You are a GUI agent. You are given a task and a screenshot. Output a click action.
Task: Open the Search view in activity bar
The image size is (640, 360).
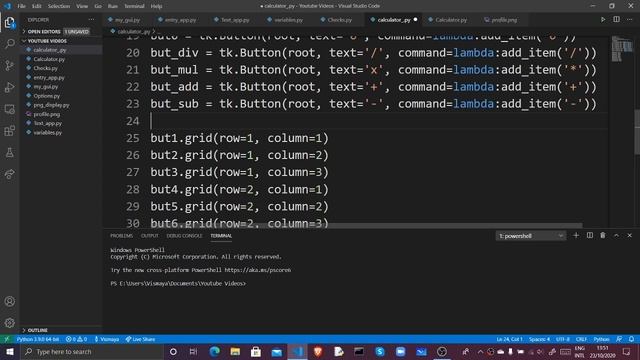coord(10,44)
